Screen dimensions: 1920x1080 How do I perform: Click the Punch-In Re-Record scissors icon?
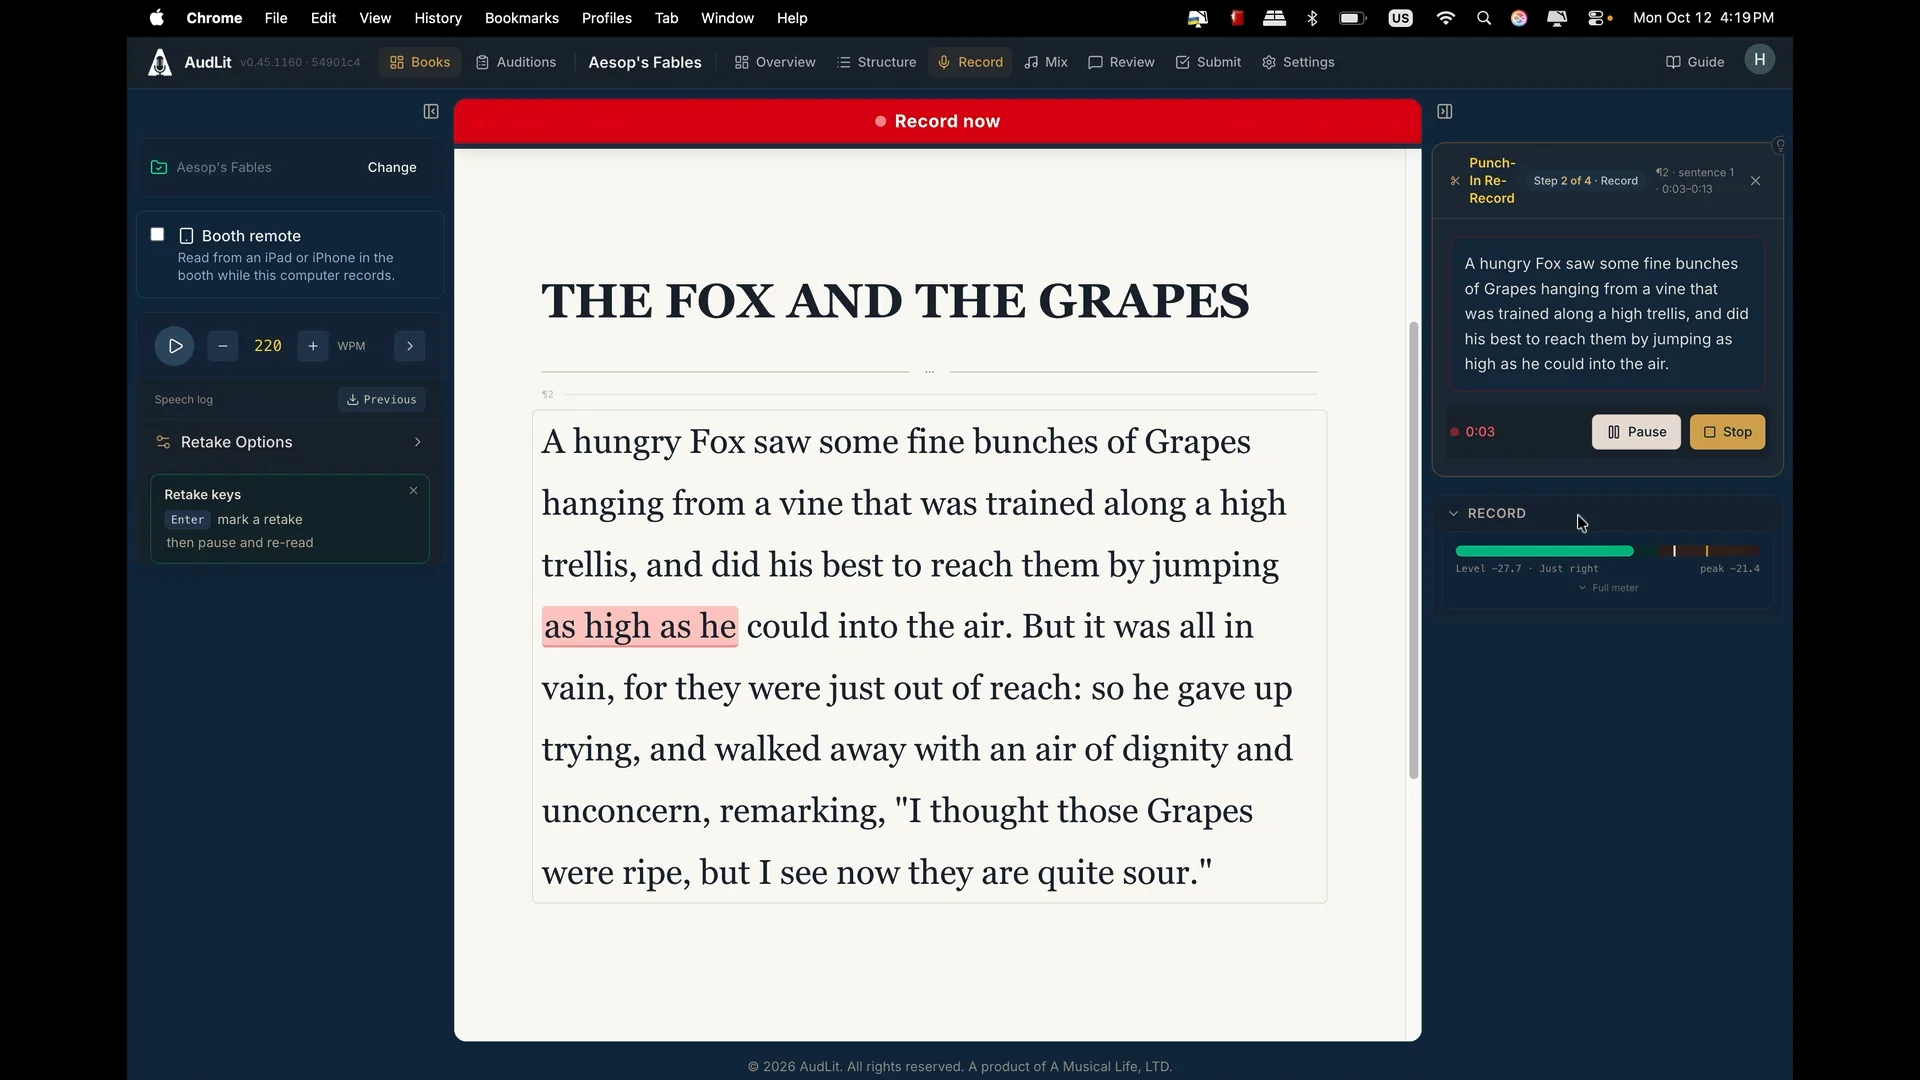[x=1455, y=181]
